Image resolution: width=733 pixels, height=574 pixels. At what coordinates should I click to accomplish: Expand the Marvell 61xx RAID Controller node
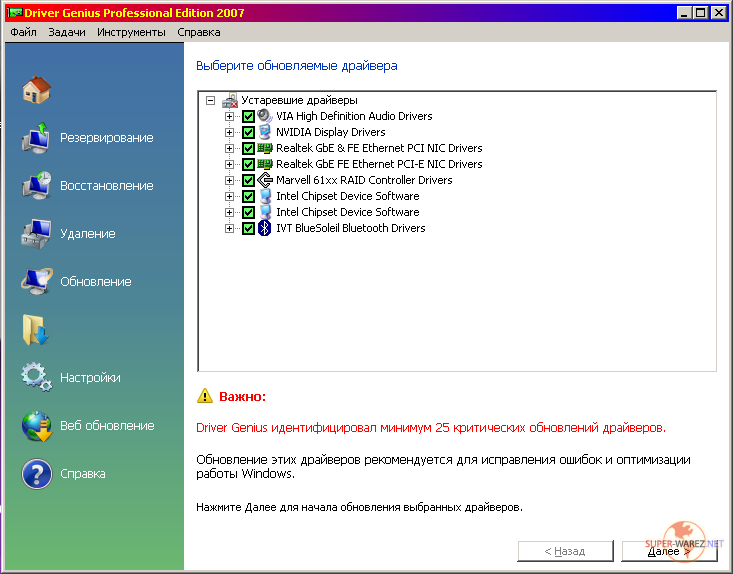[x=230, y=180]
